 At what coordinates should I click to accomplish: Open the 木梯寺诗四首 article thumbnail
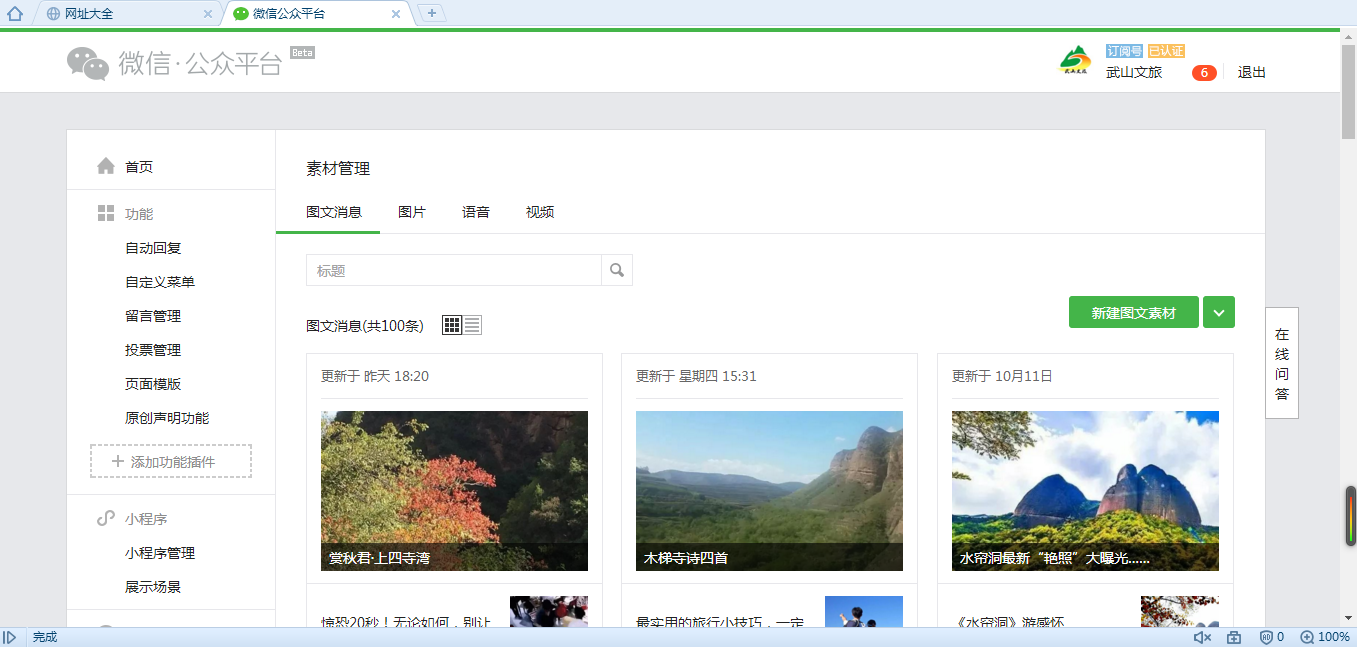tap(768, 490)
